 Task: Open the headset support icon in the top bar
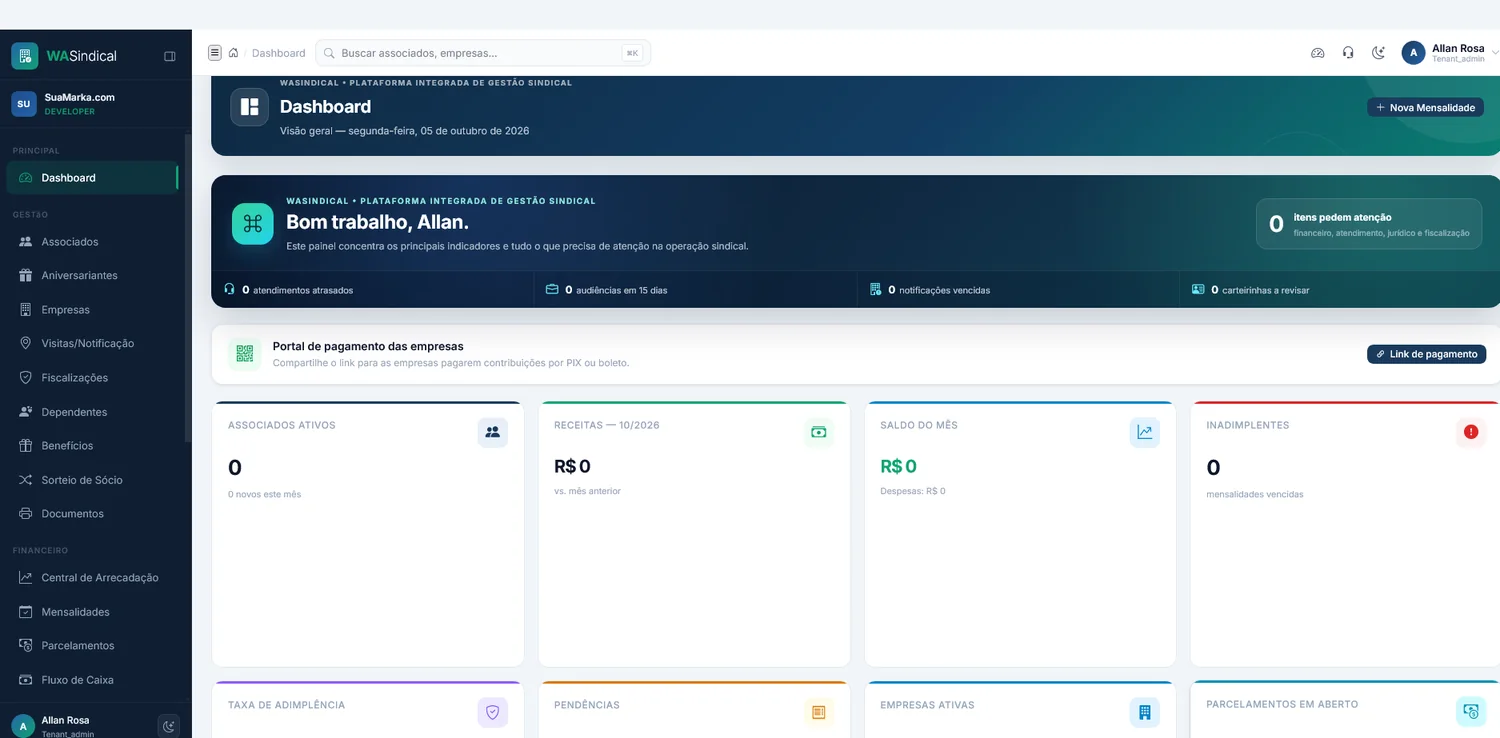1348,53
